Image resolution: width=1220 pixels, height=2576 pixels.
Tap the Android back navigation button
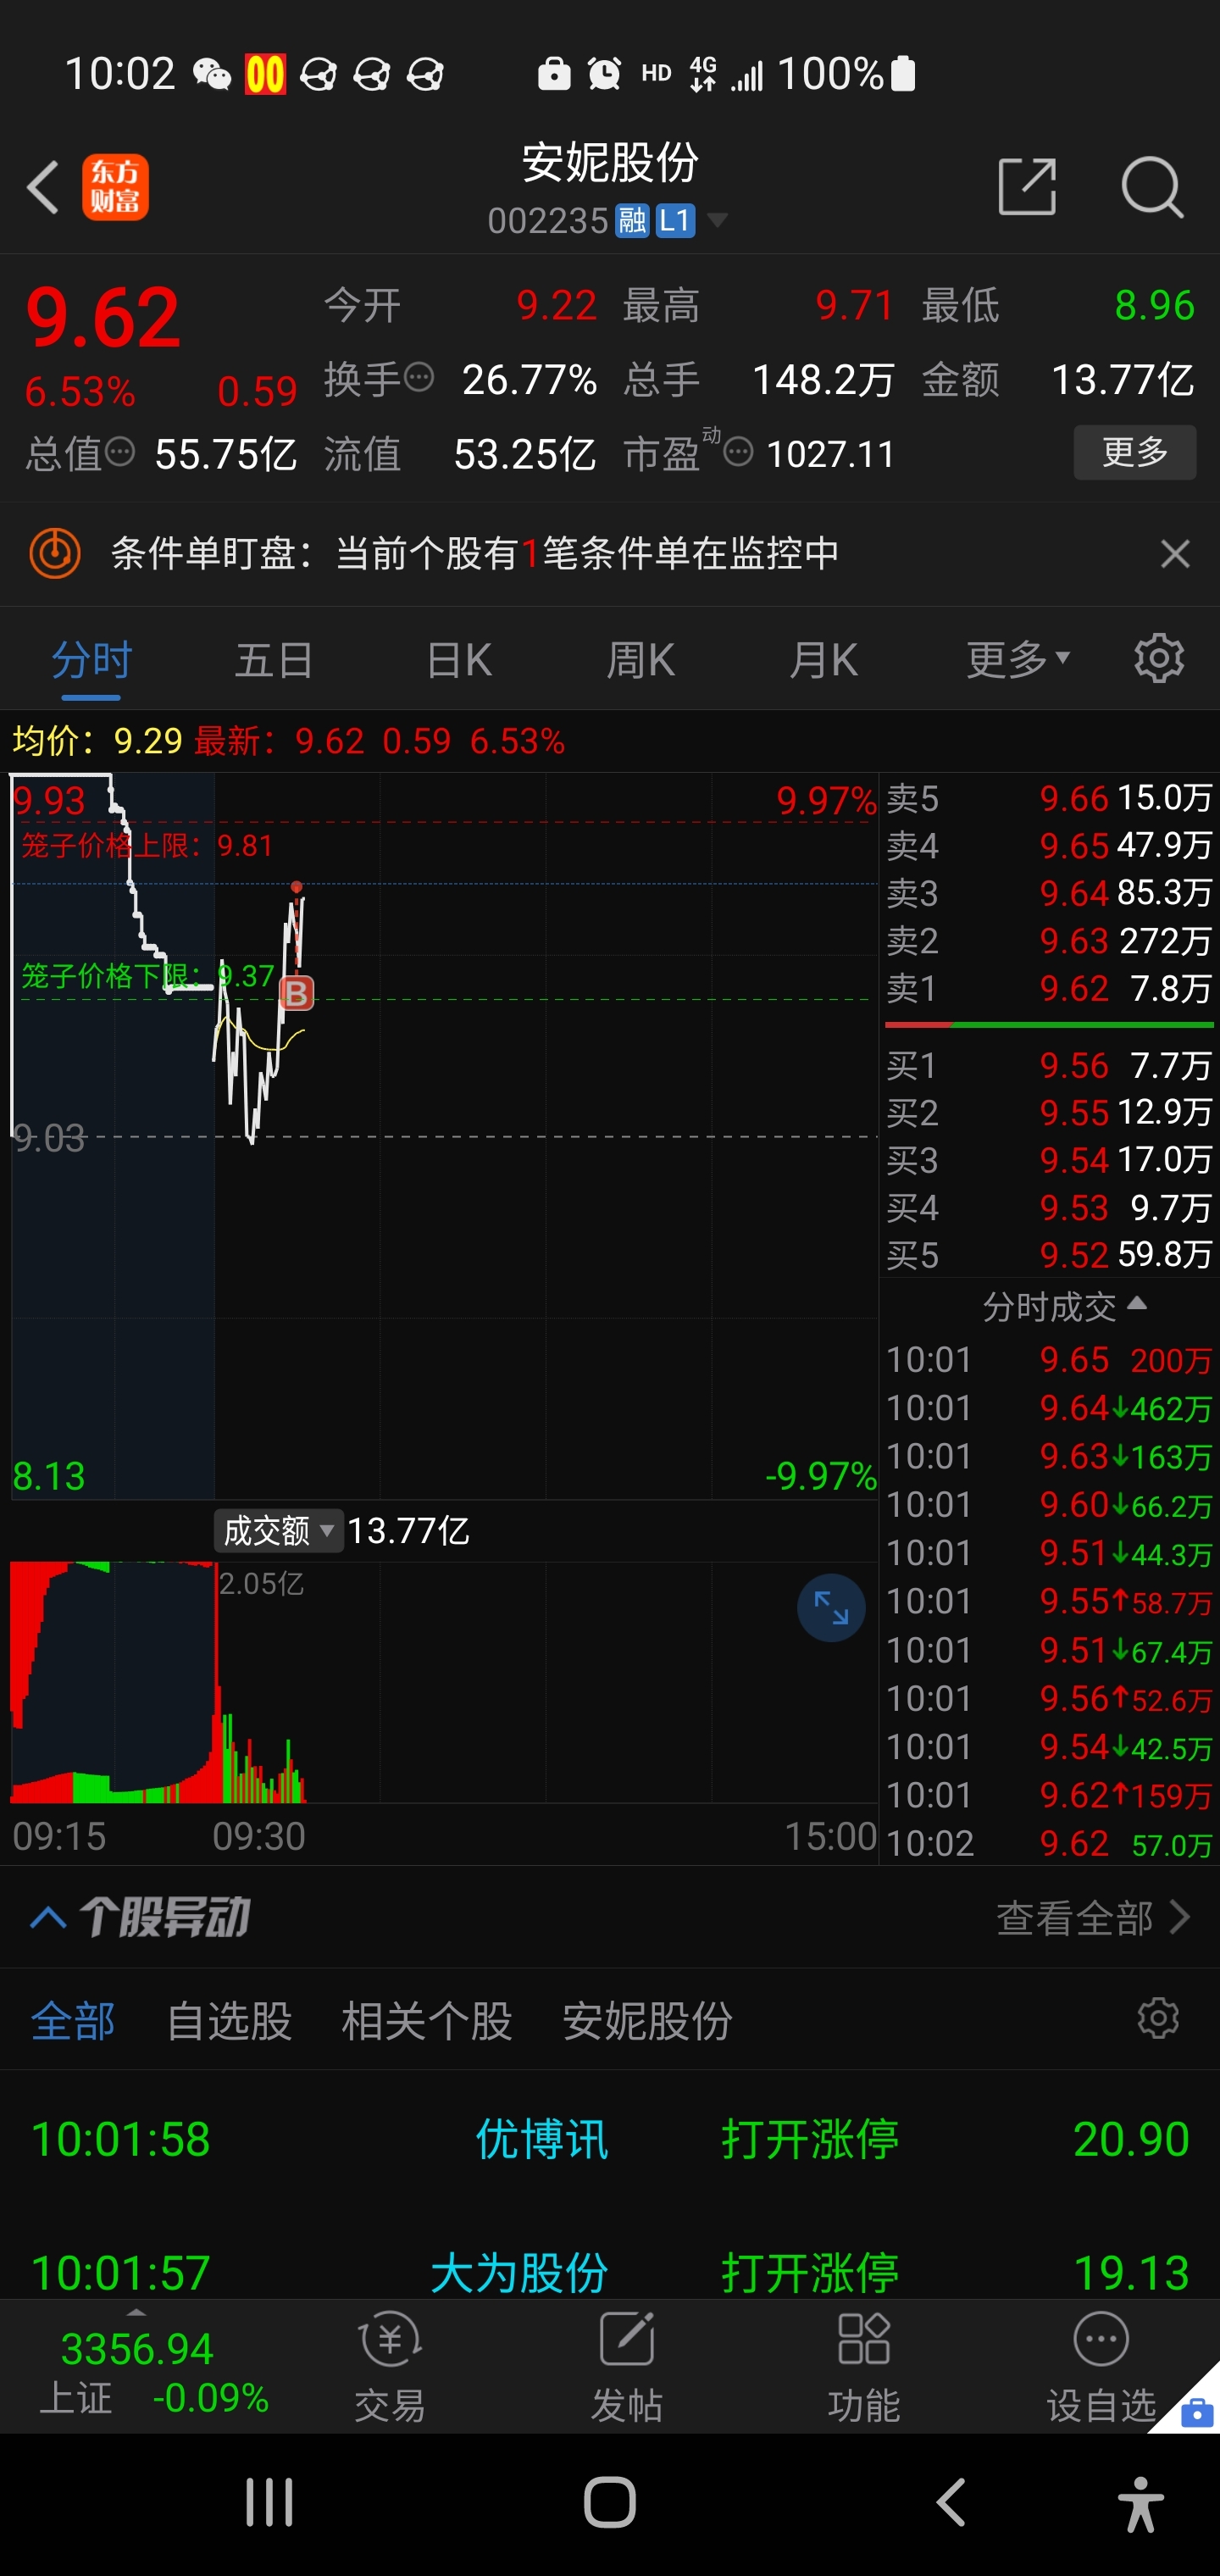pos(950,2503)
